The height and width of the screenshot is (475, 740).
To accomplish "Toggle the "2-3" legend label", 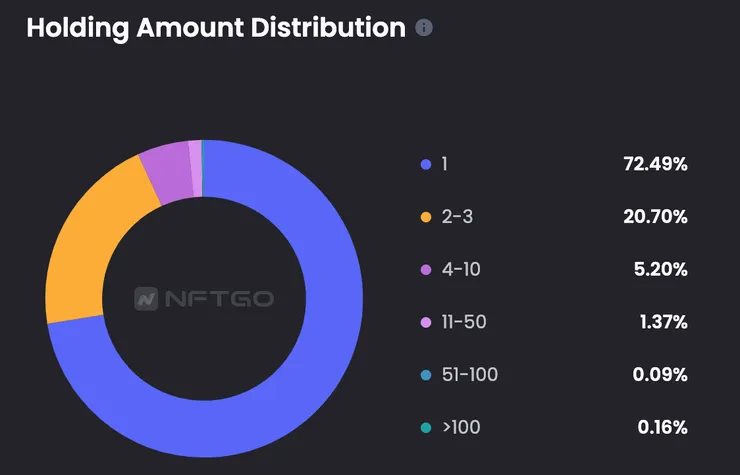I will coord(456,217).
